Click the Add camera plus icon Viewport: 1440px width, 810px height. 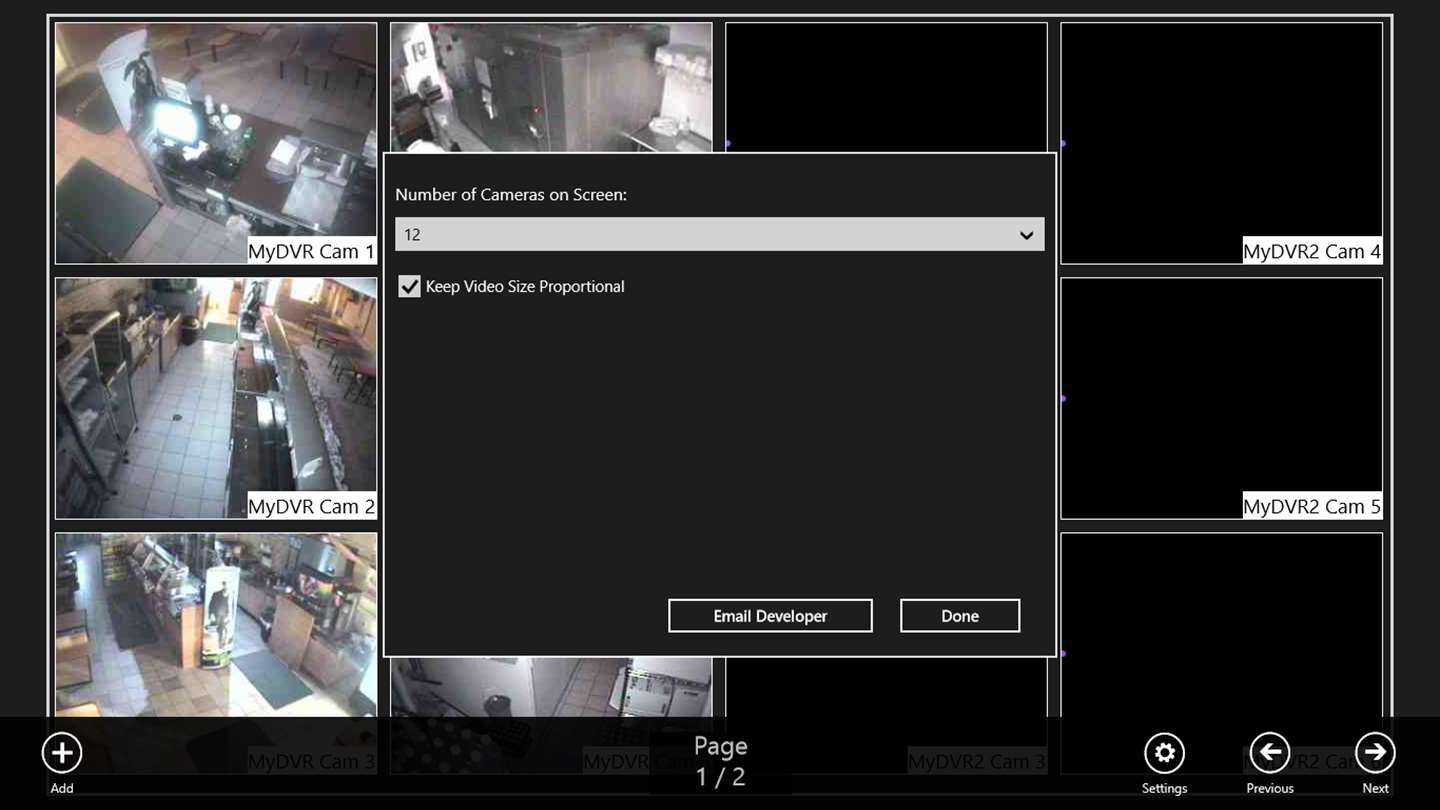tap(62, 753)
